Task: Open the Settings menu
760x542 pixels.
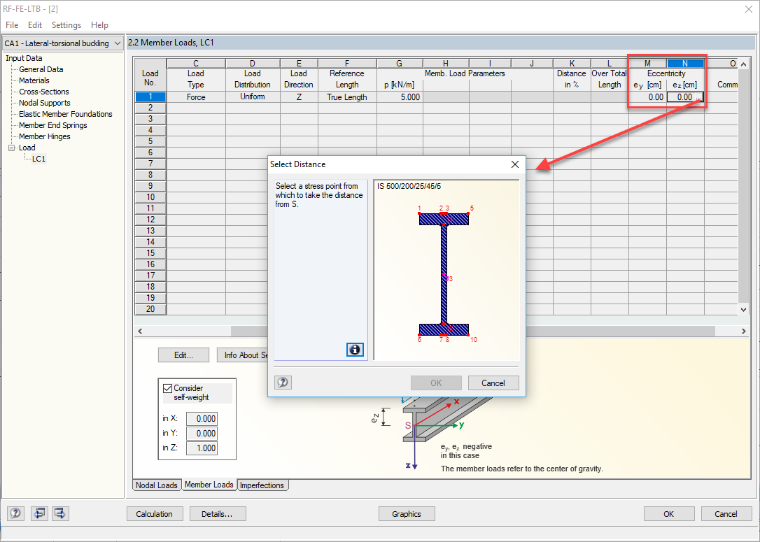Action: point(66,25)
